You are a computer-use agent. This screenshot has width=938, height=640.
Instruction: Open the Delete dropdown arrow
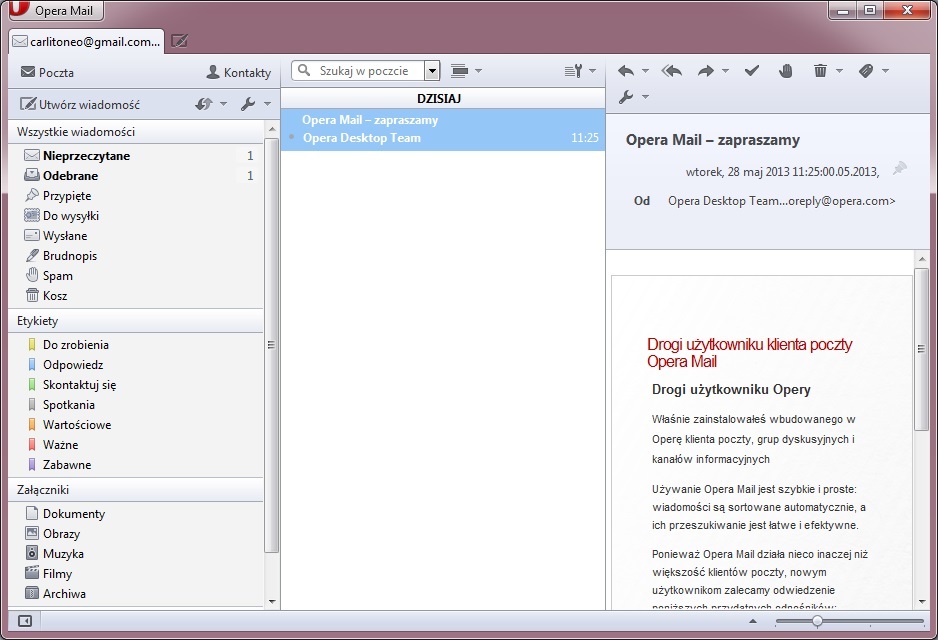(x=839, y=71)
